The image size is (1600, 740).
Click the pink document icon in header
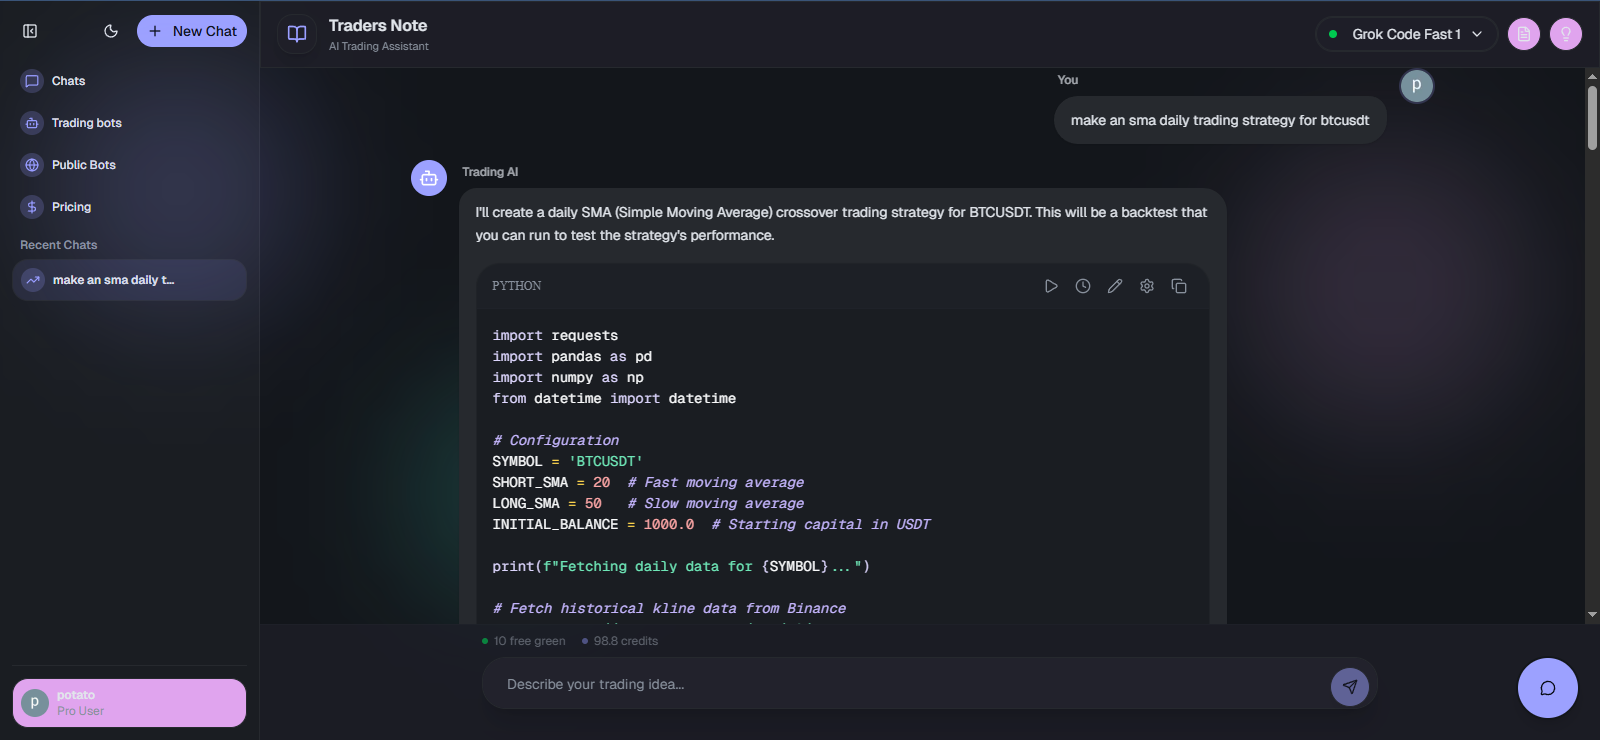pos(1524,34)
